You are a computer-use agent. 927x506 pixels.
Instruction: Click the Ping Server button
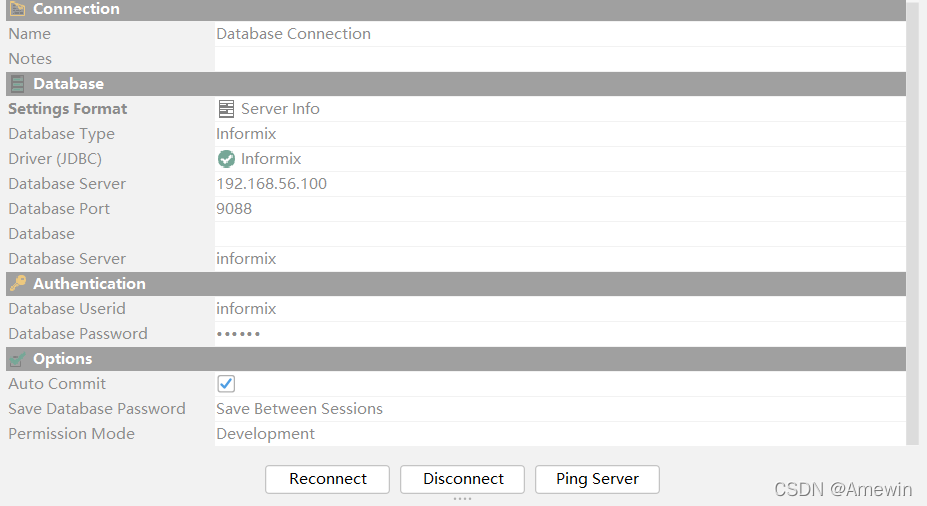(x=597, y=479)
